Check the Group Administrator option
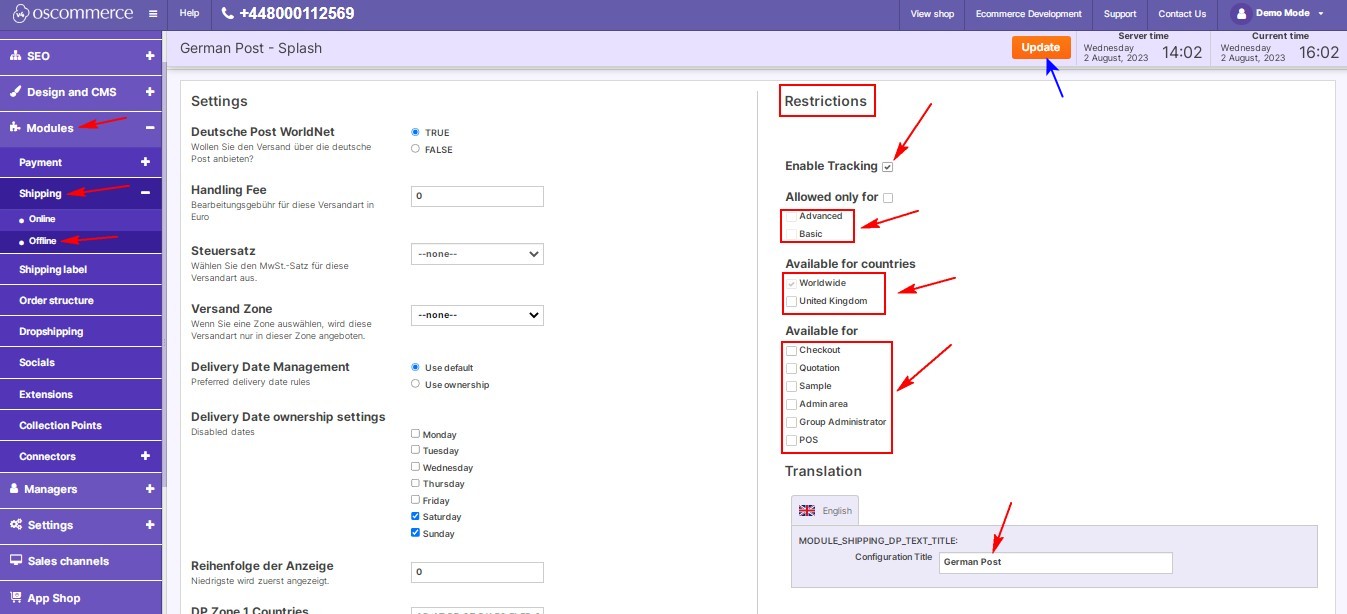 792,422
